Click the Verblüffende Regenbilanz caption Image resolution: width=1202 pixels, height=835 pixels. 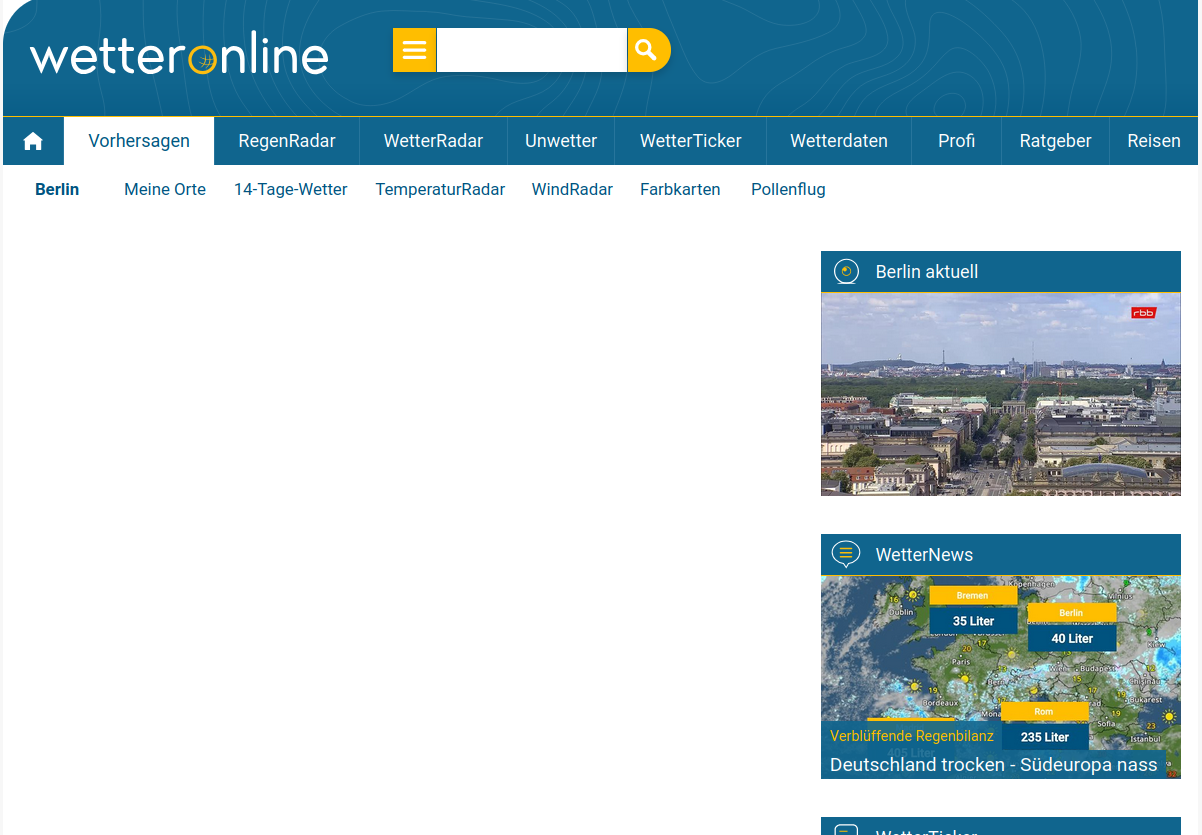pos(912,736)
